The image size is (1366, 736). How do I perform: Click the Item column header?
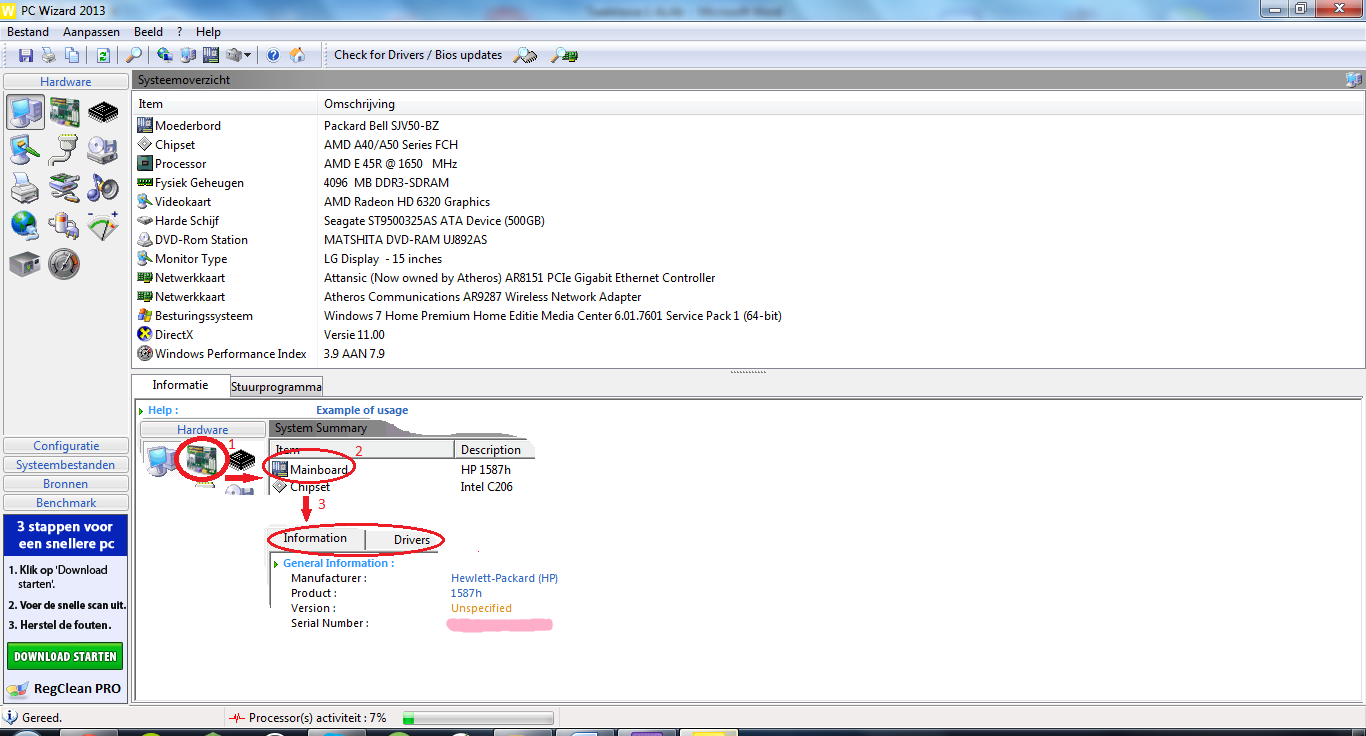click(x=225, y=104)
